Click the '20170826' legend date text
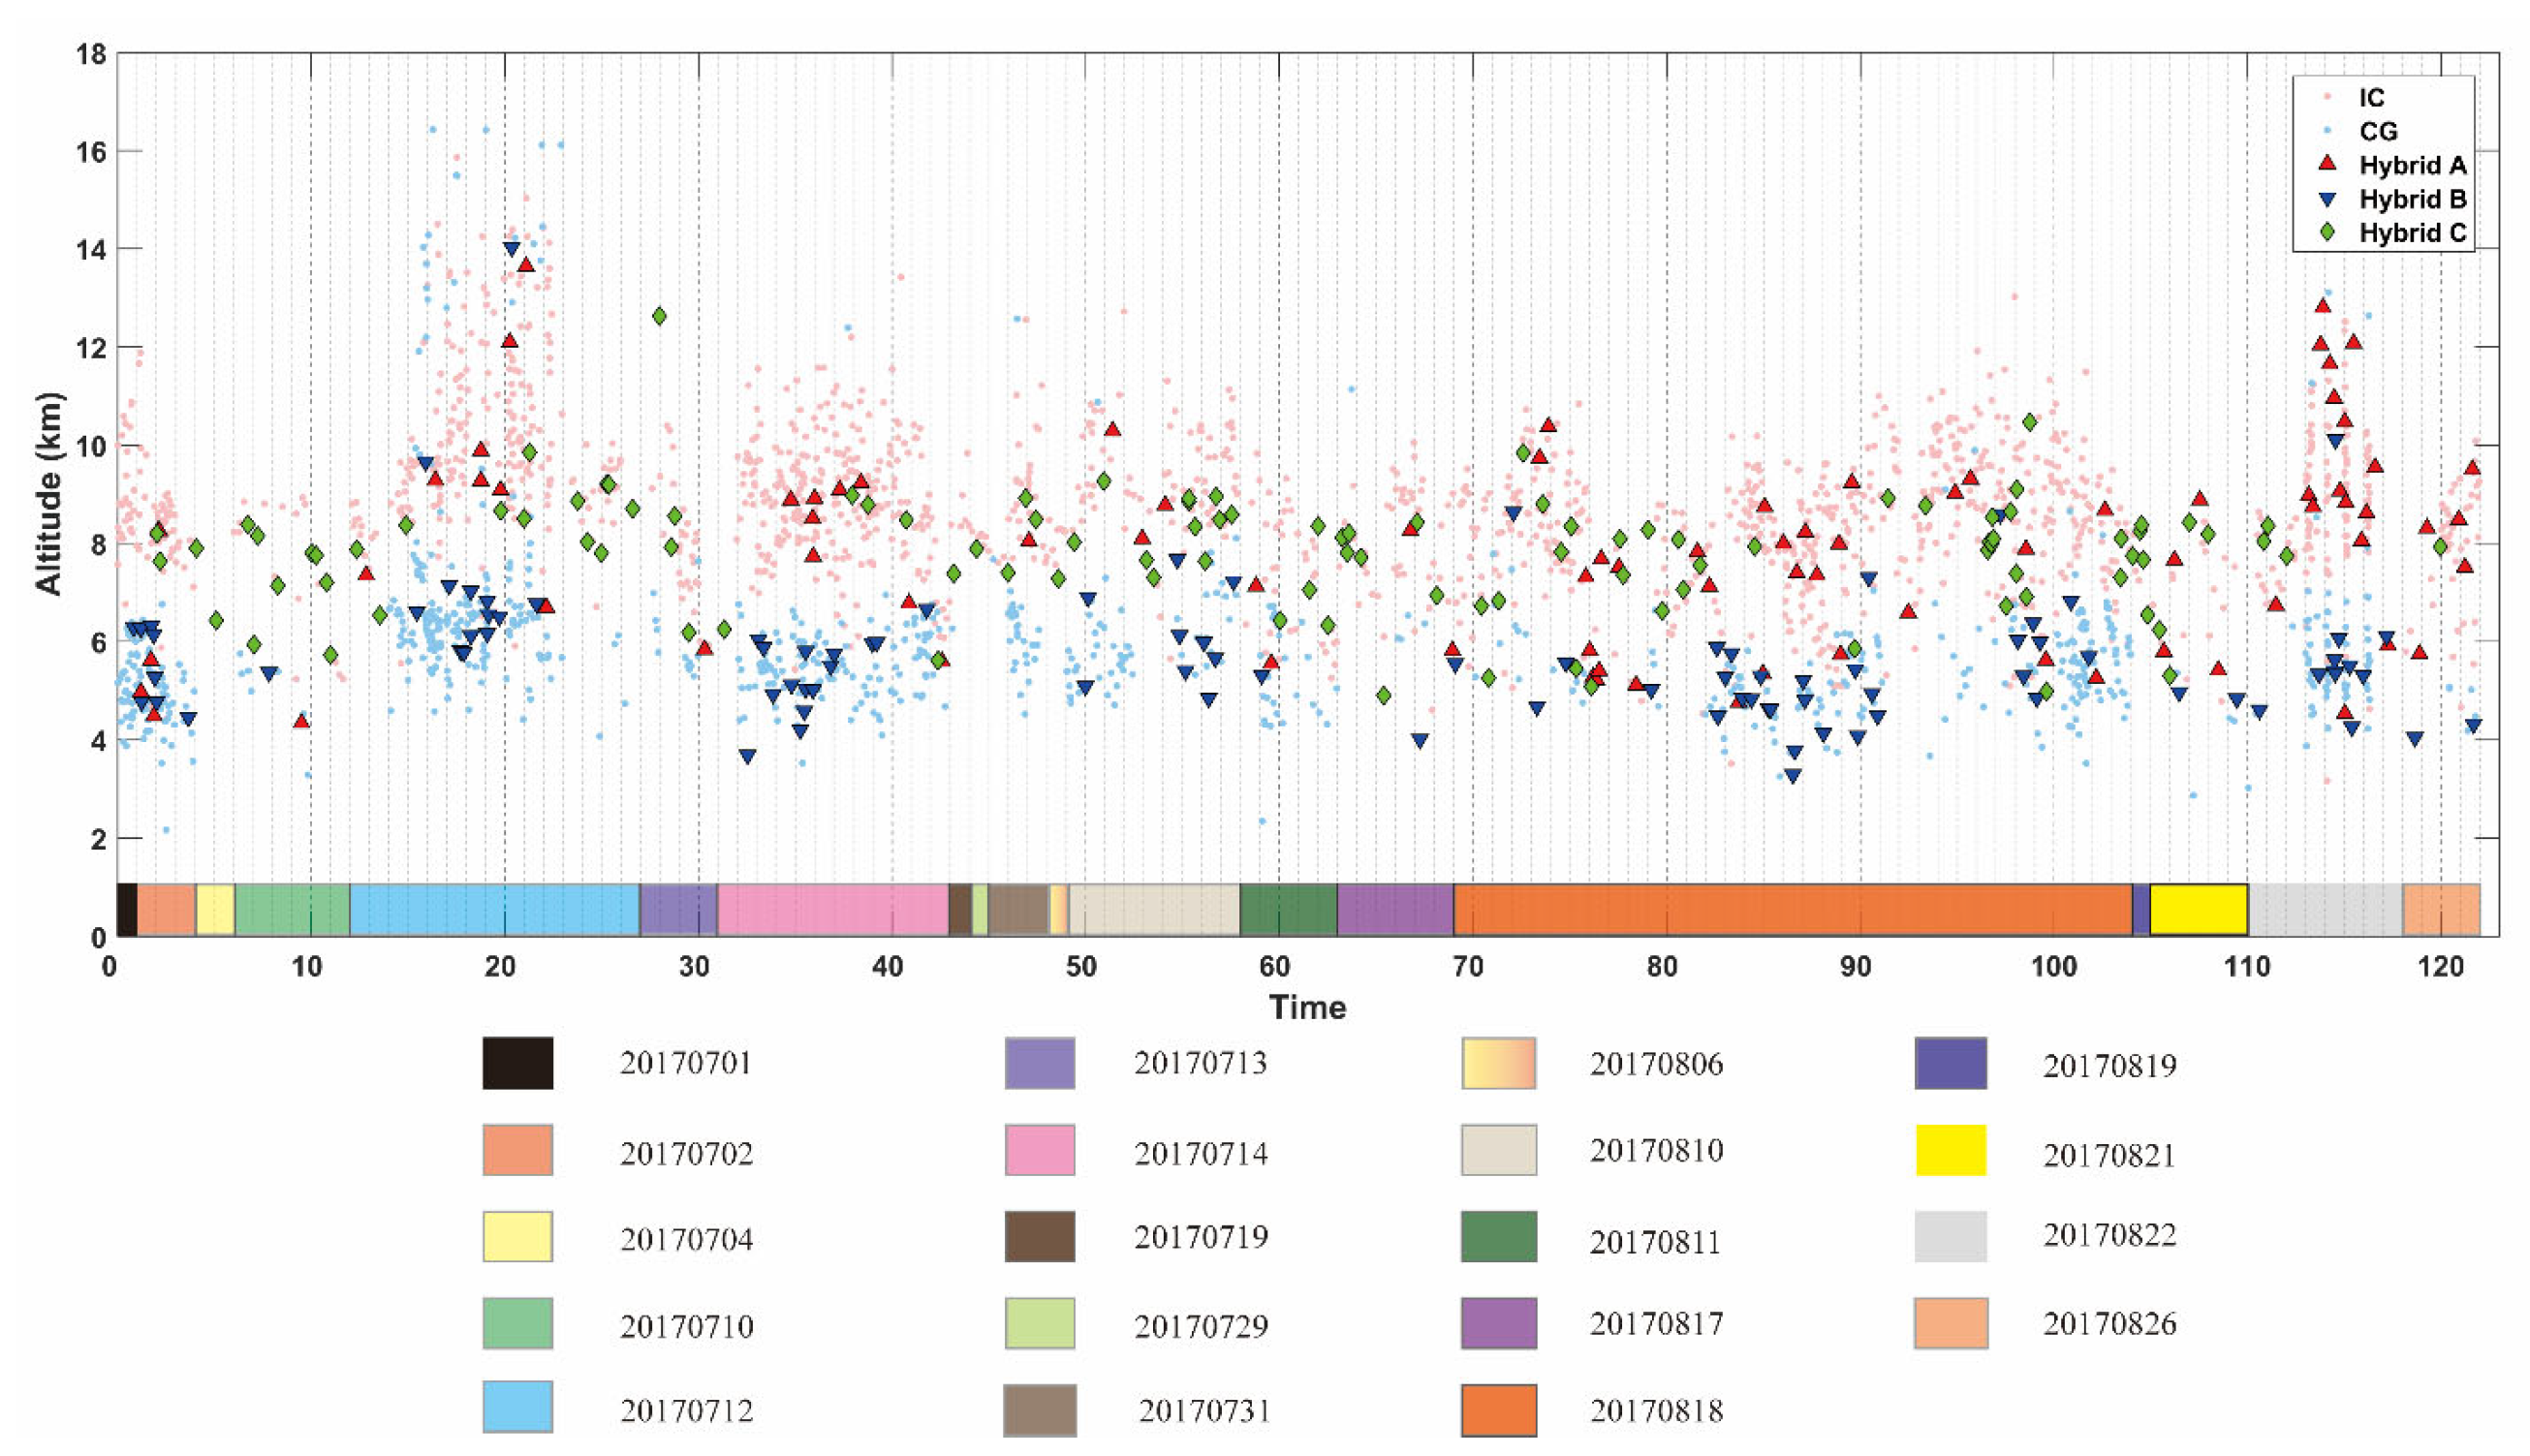The height and width of the screenshot is (1456, 2530). tap(2109, 1324)
